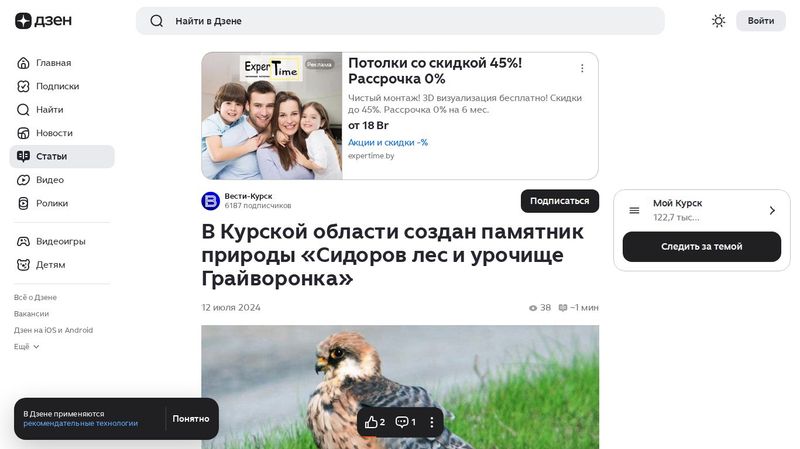Click the Вести-Курск channel avatar
The width and height of the screenshot is (800, 449).
[210, 201]
